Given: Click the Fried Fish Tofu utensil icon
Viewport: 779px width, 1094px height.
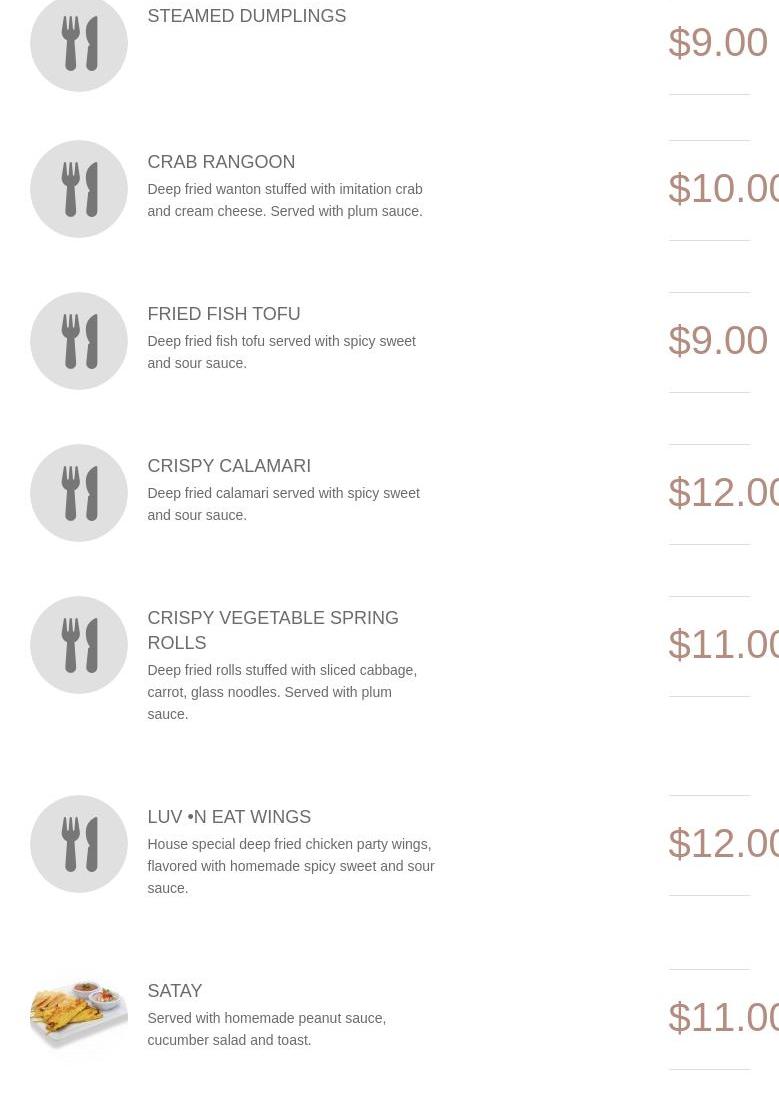Looking at the screenshot, I should pyautogui.click(x=79, y=341).
